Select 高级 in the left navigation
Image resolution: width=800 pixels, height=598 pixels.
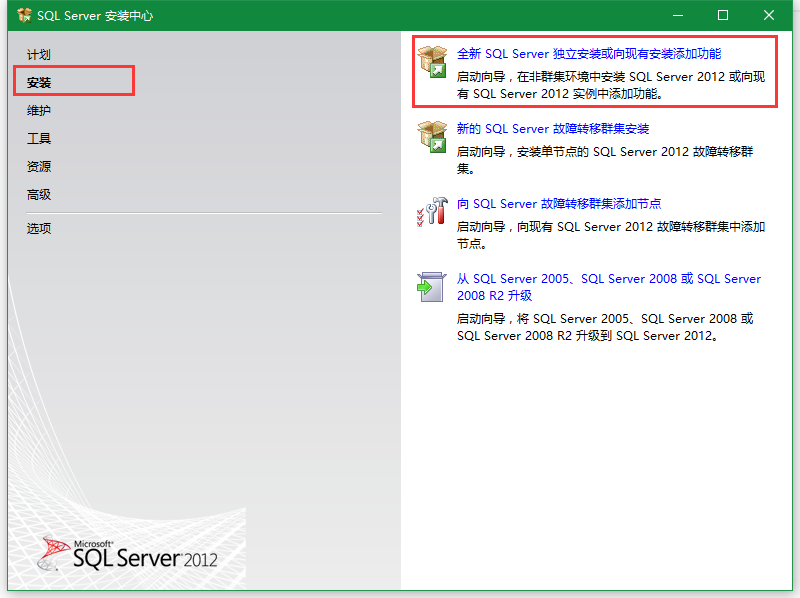coord(39,195)
